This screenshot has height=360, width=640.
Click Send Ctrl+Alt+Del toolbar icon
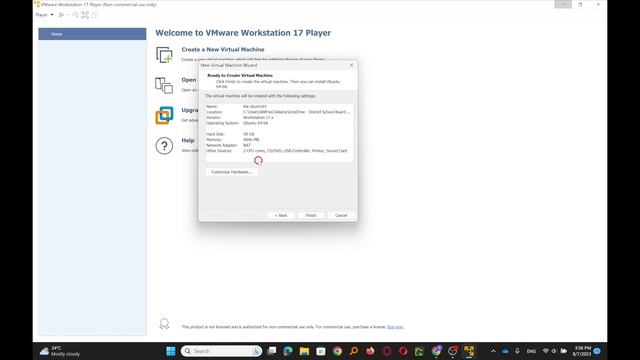[76, 15]
